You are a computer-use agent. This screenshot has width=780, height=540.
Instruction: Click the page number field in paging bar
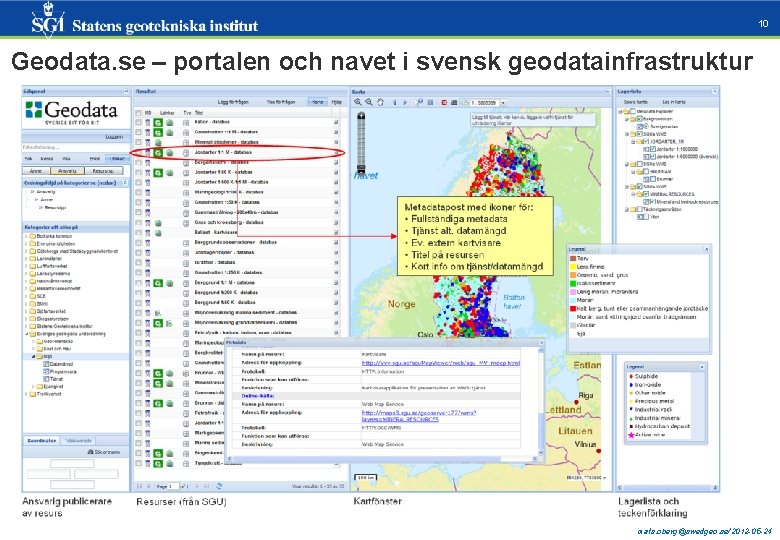173,486
